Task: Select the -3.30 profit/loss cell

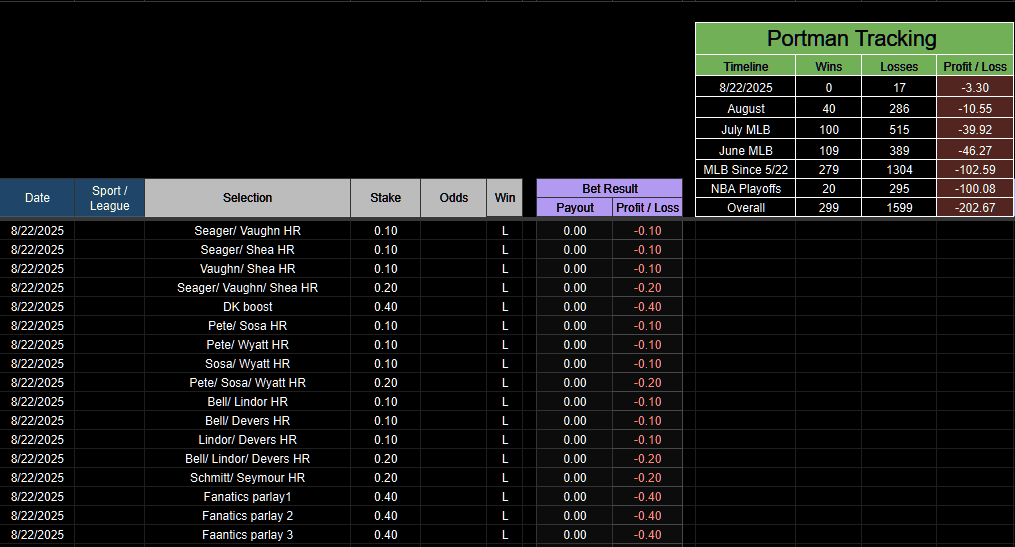Action: 975,87
